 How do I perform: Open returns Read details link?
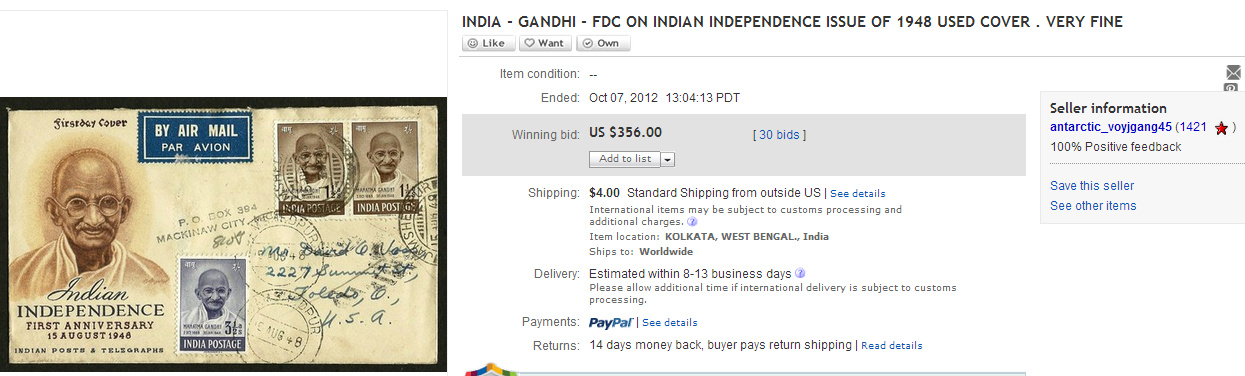click(x=891, y=346)
